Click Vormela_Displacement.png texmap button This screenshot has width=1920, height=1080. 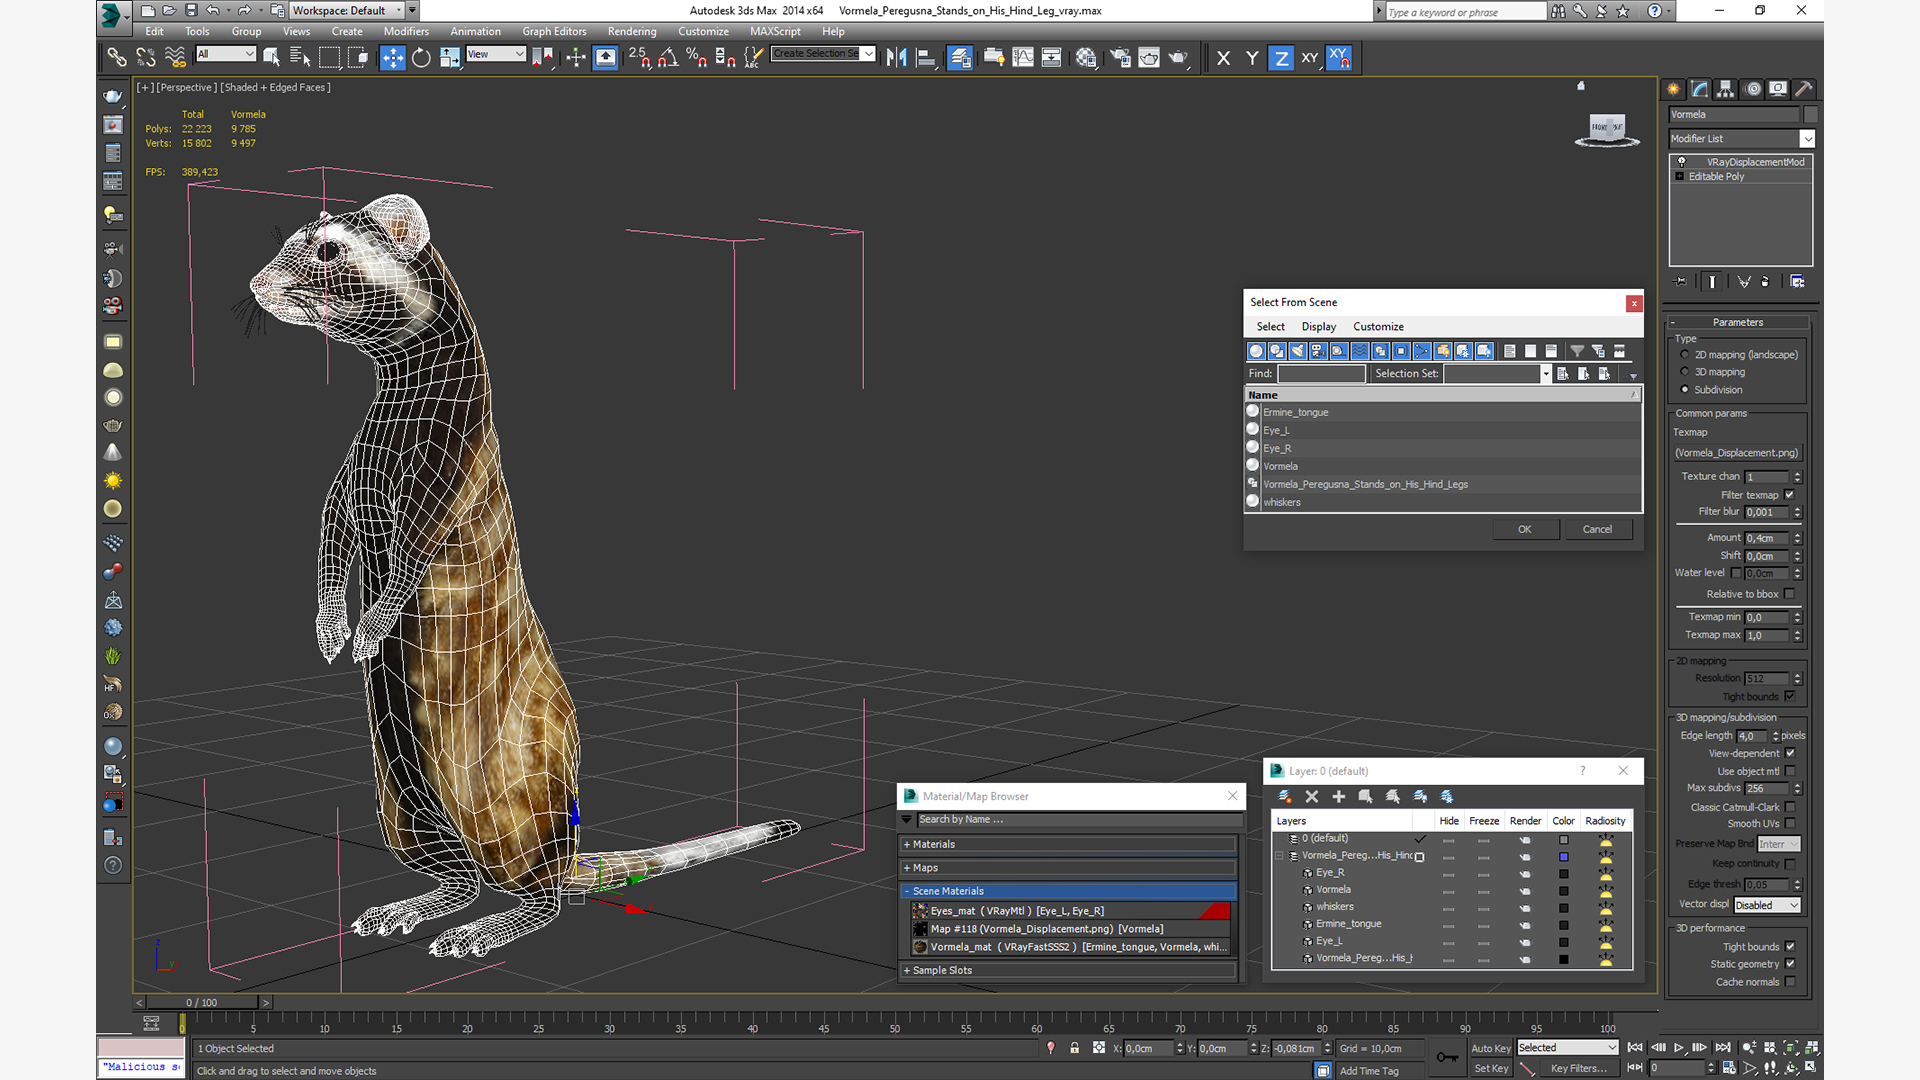pyautogui.click(x=1737, y=453)
